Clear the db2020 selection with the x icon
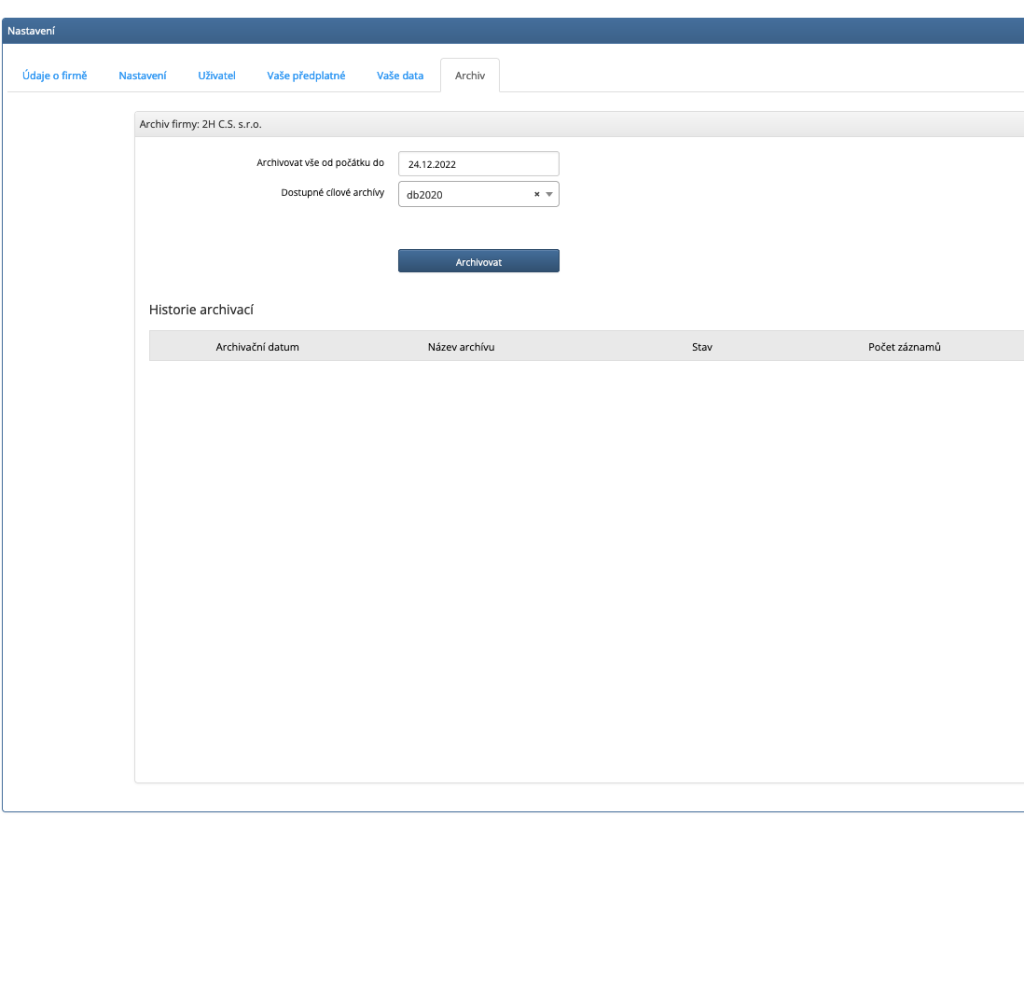Viewport: 1024px width, 983px height. click(x=537, y=195)
